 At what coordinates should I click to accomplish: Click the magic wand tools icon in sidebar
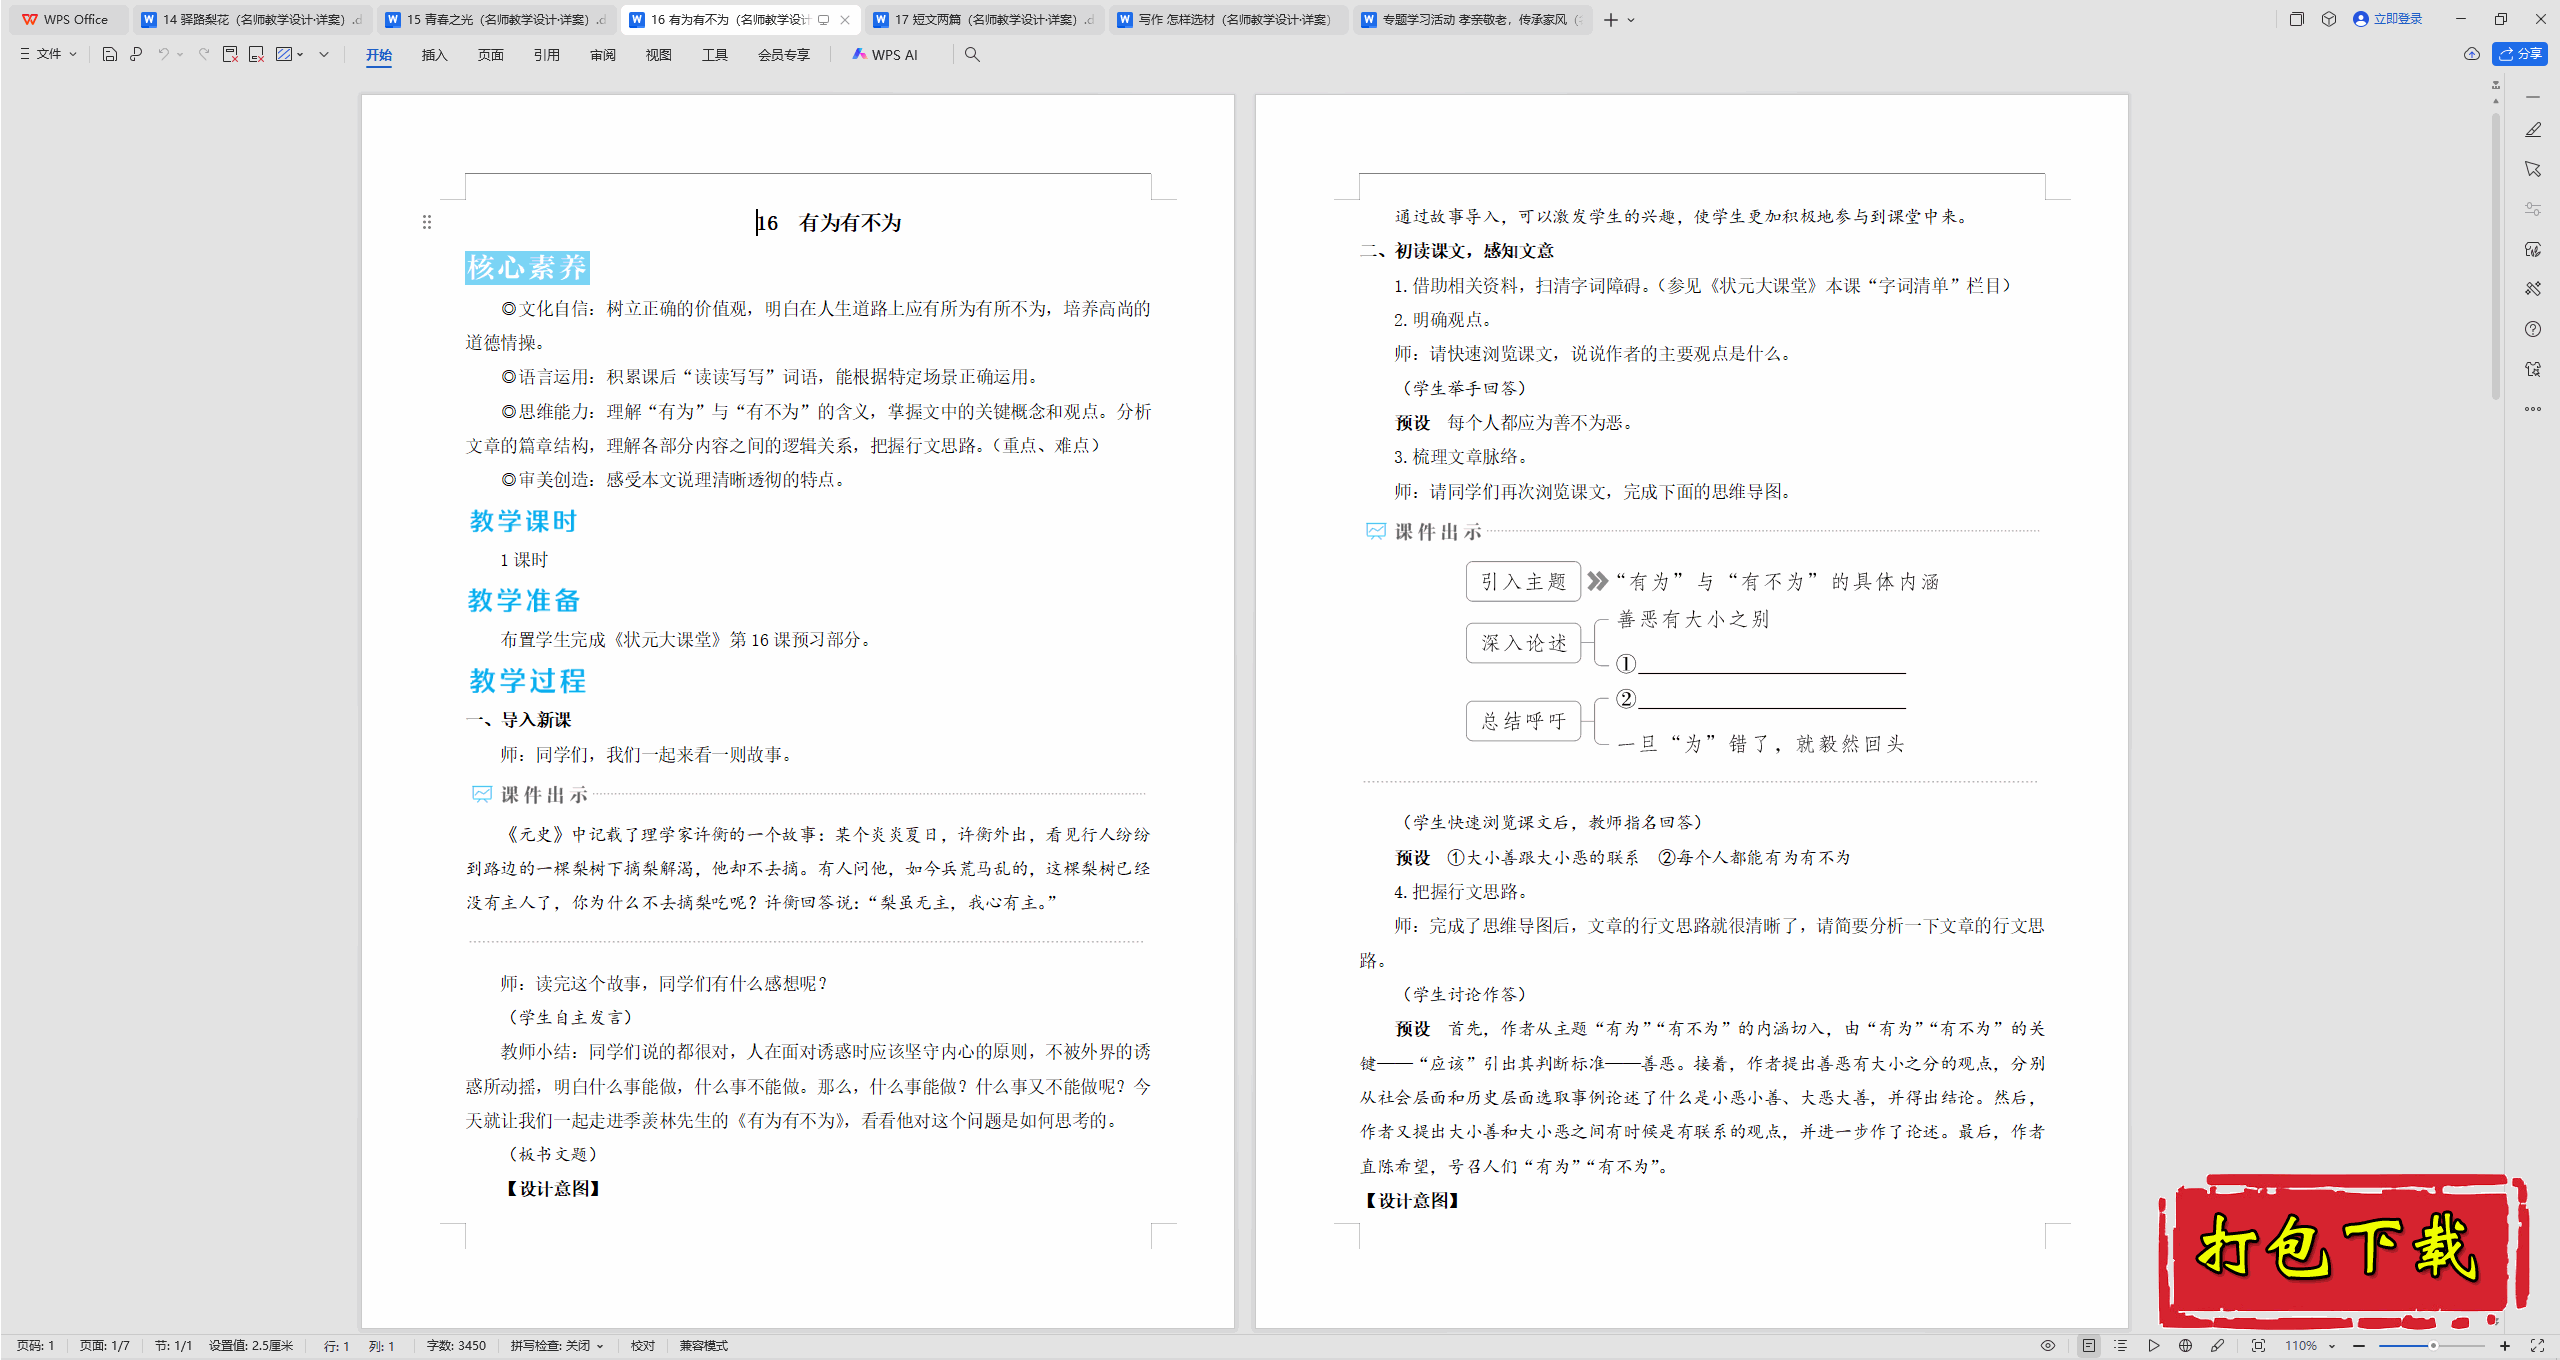[2532, 289]
